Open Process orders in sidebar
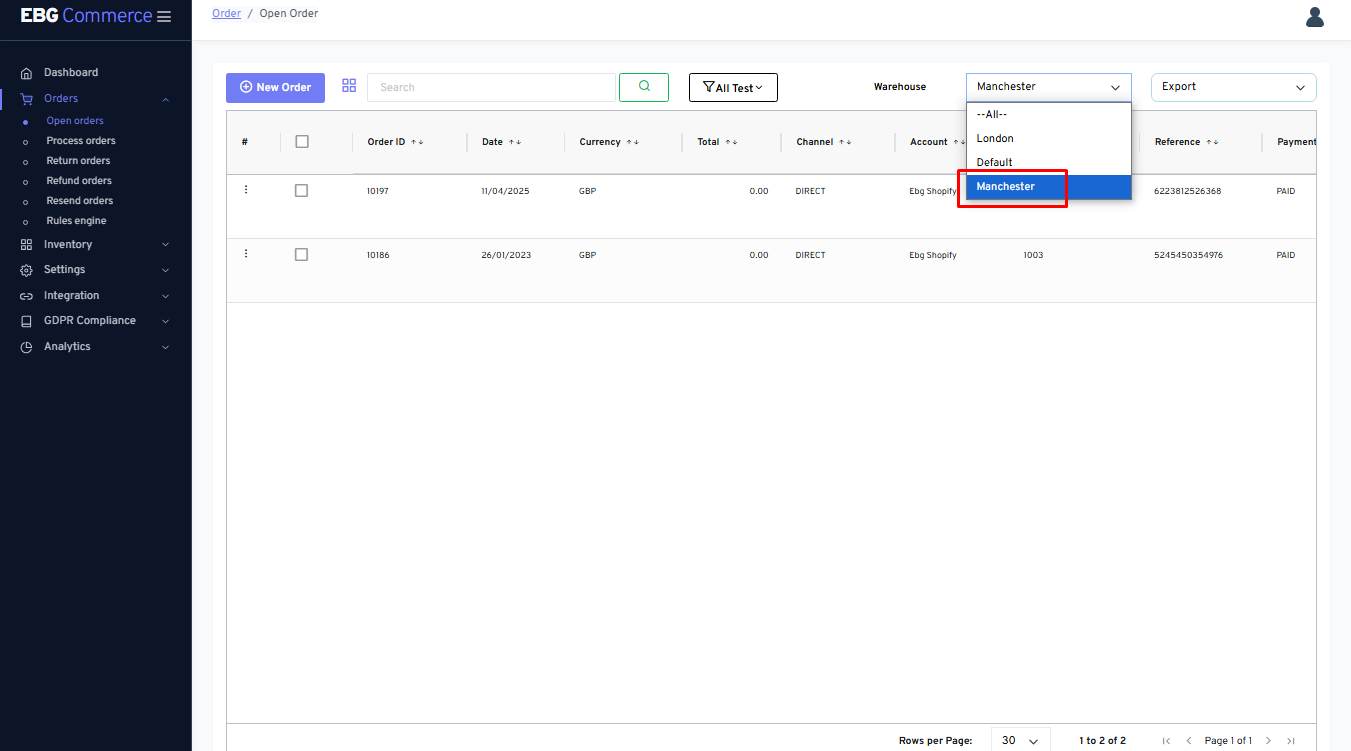Image resolution: width=1351 pixels, height=751 pixels. 81,141
